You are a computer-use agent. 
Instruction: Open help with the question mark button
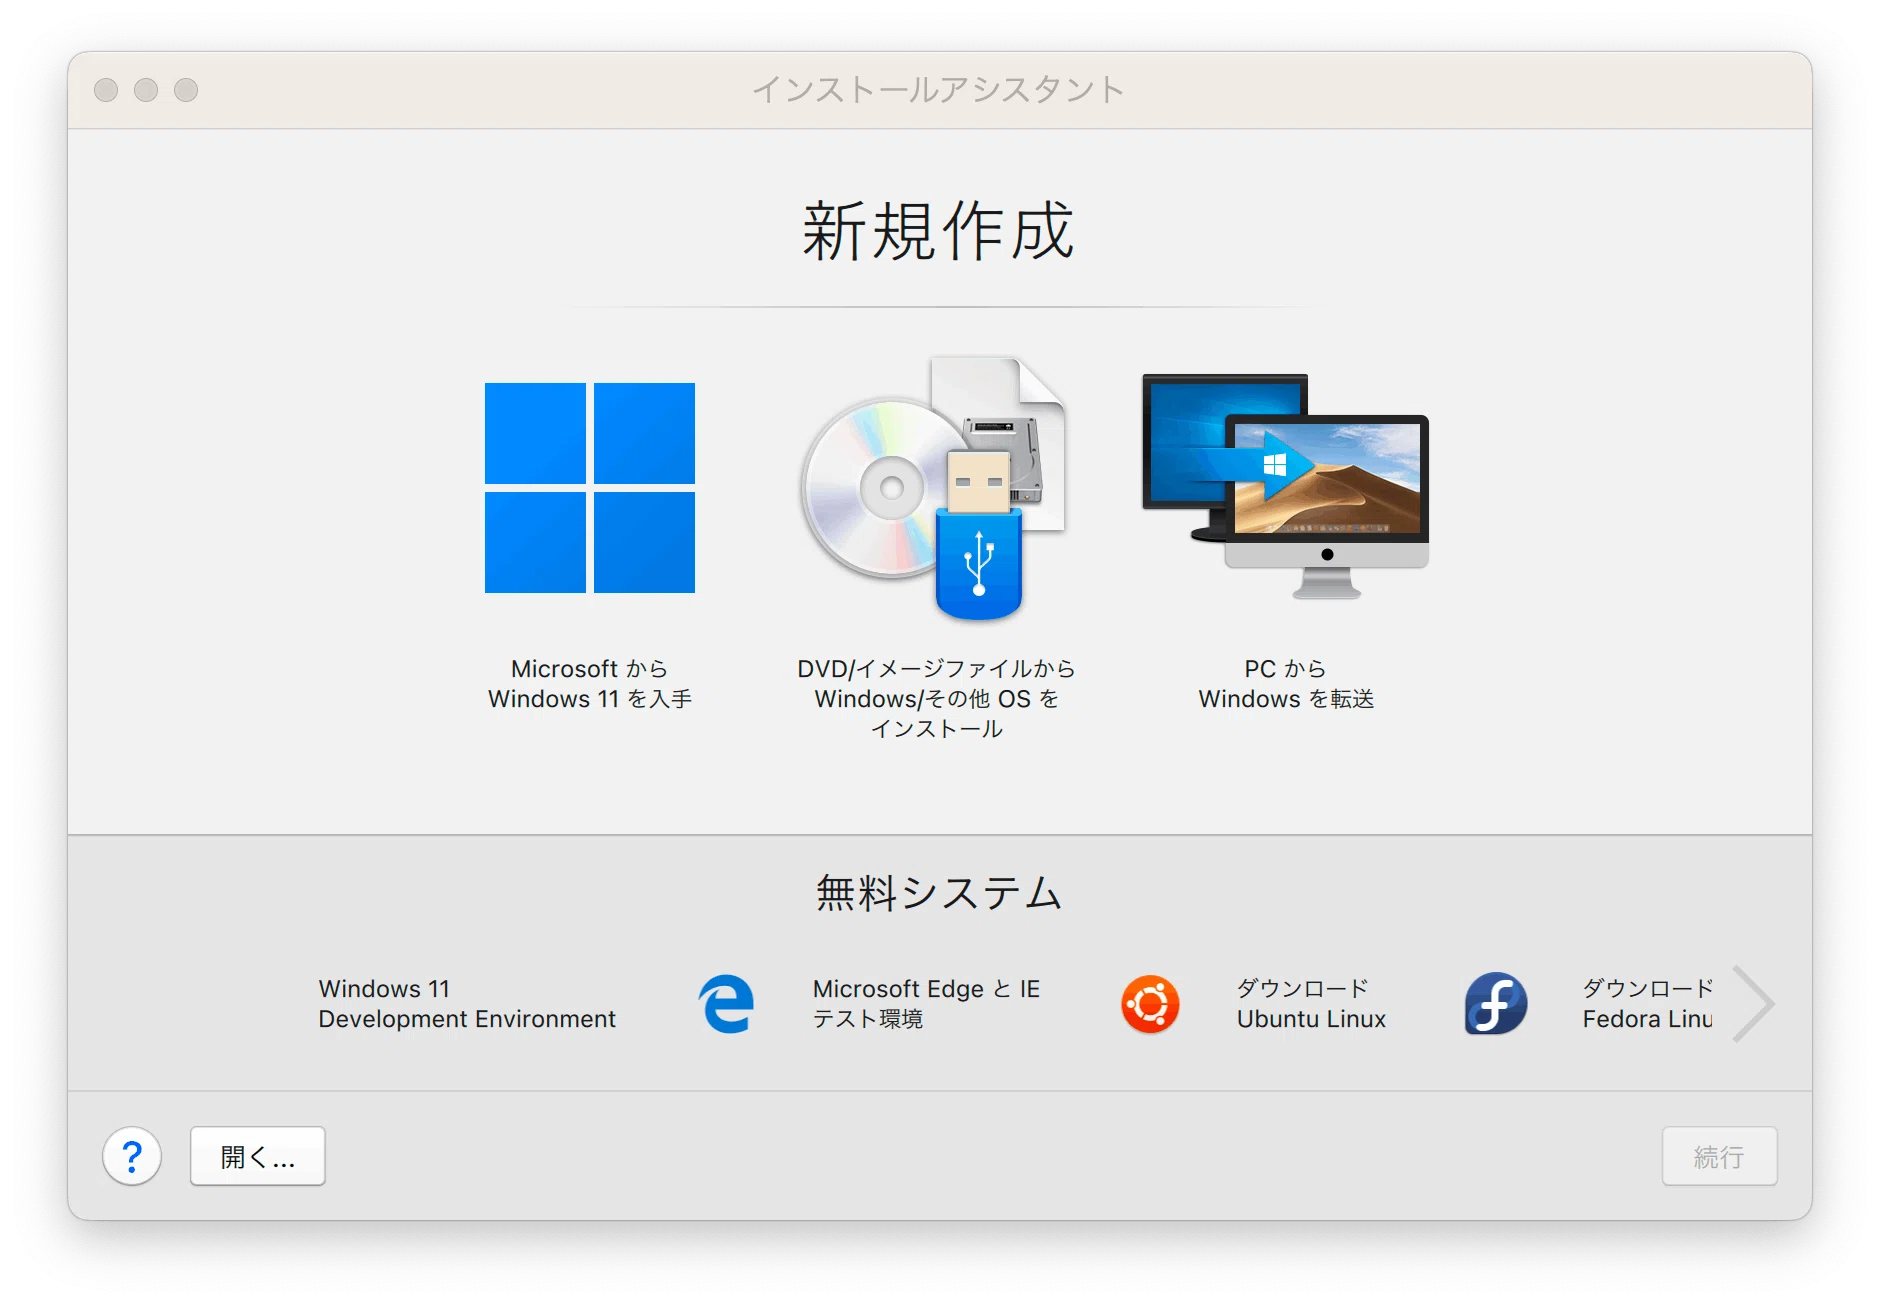click(132, 1157)
